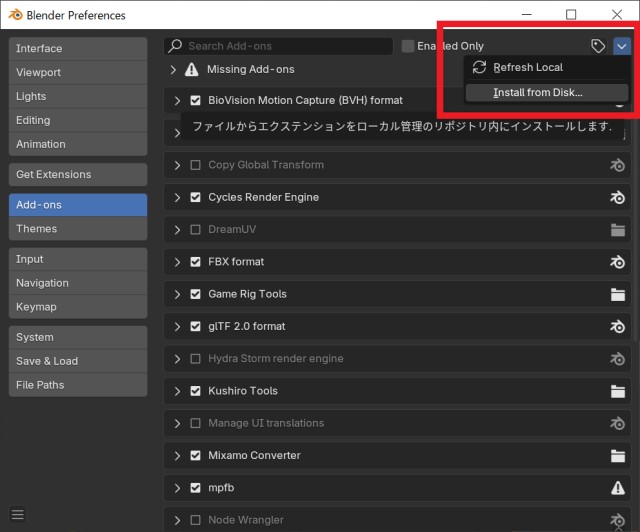Click the search magnifier icon
The image size is (640, 532).
pos(176,46)
